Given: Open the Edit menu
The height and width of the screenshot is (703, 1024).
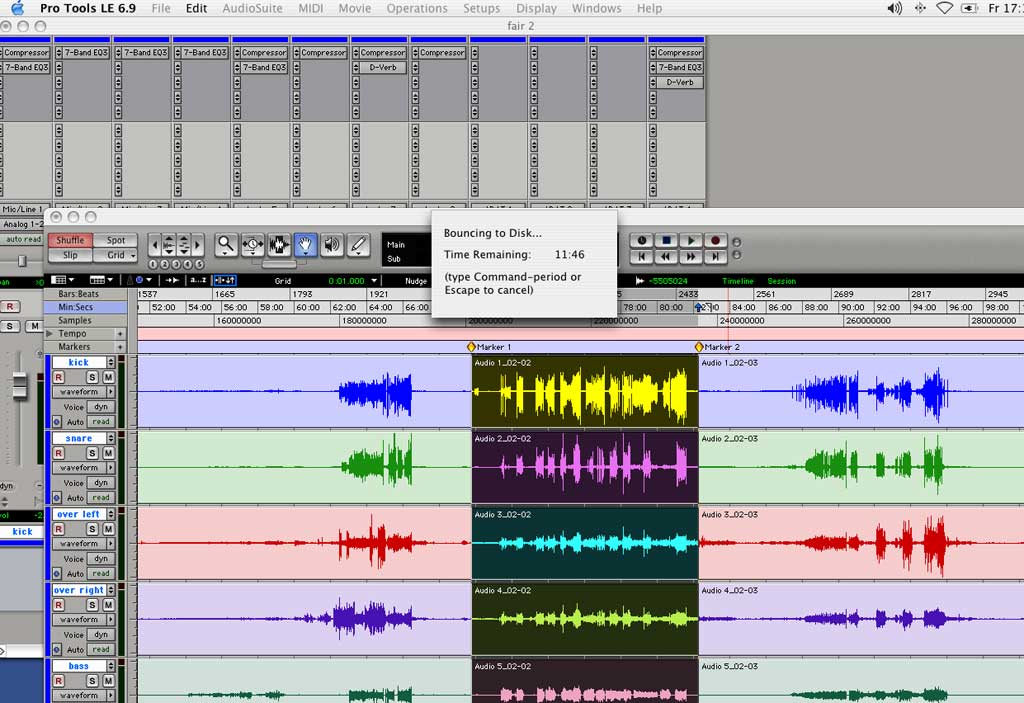Looking at the screenshot, I should (x=196, y=8).
